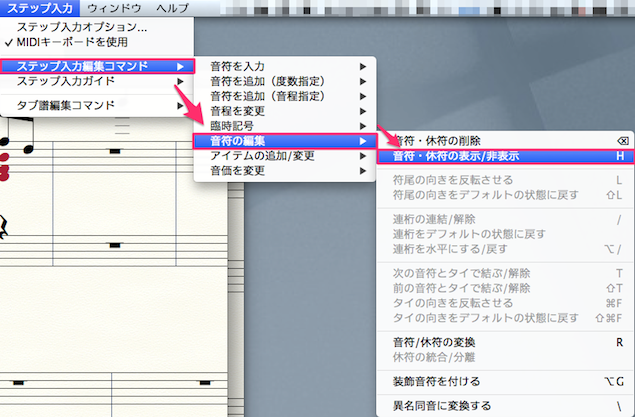This screenshot has width=635, height=417.
Task: Click タイの向きを反転させる item
Action: pyautogui.click(x=505, y=303)
